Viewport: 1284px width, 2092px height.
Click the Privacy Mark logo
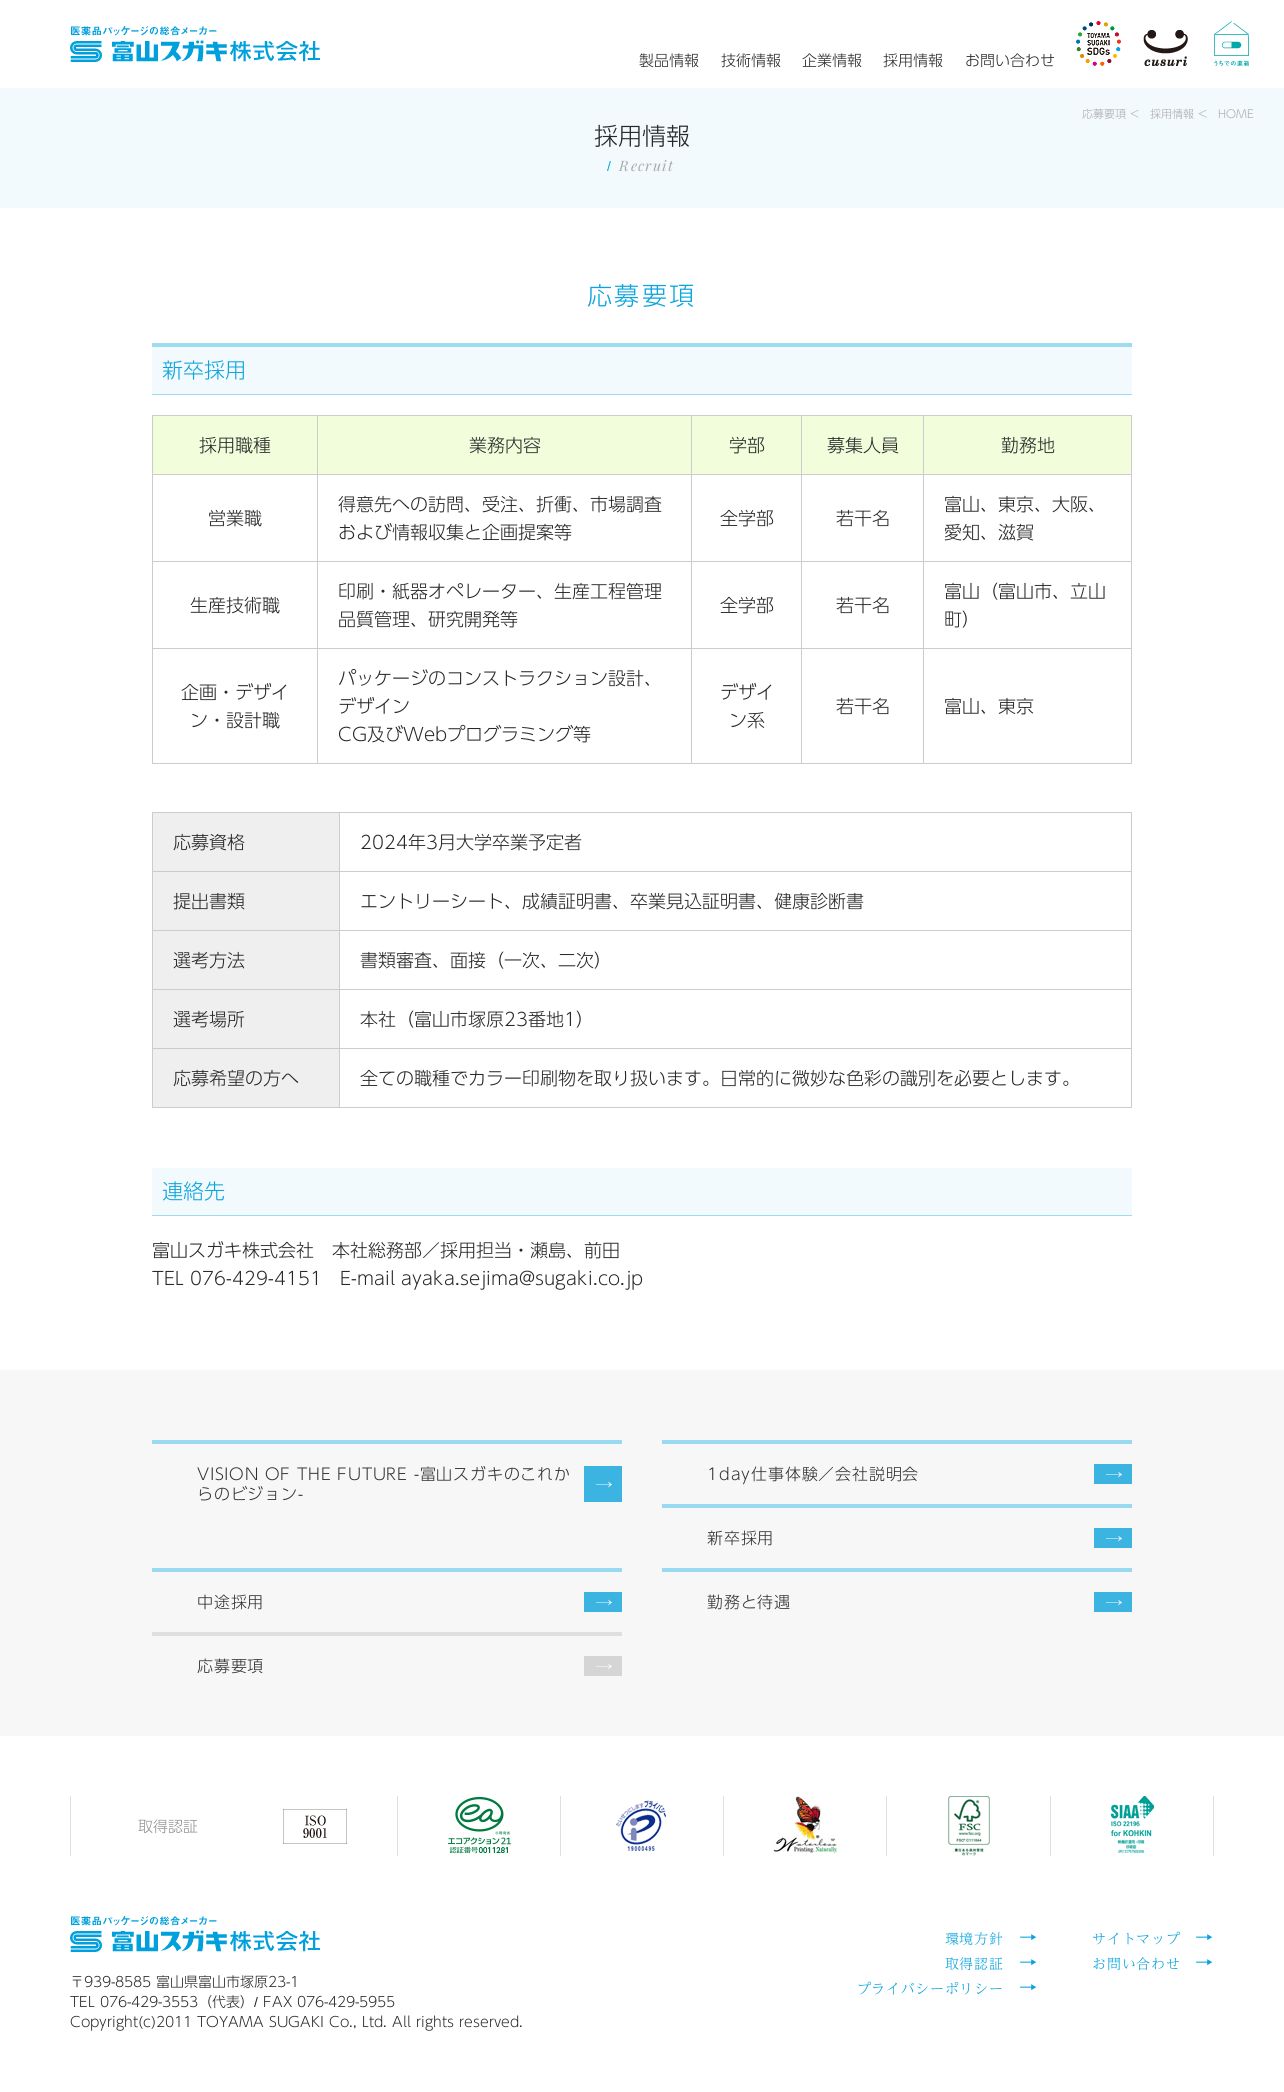641,1826
